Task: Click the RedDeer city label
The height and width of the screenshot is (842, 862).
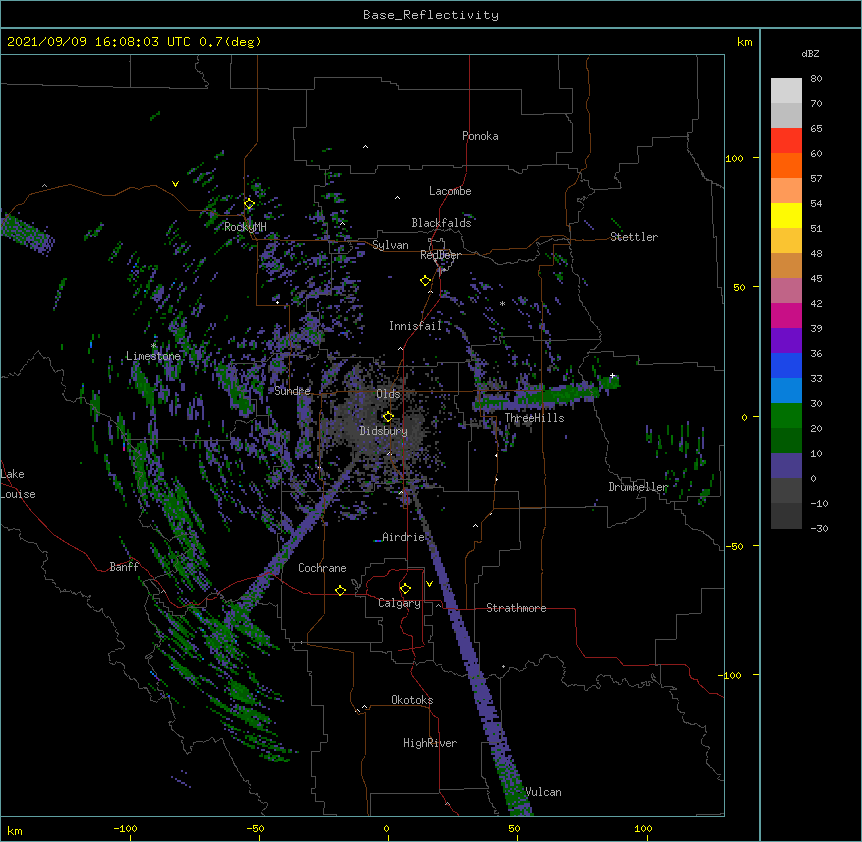Action: [x=440, y=255]
